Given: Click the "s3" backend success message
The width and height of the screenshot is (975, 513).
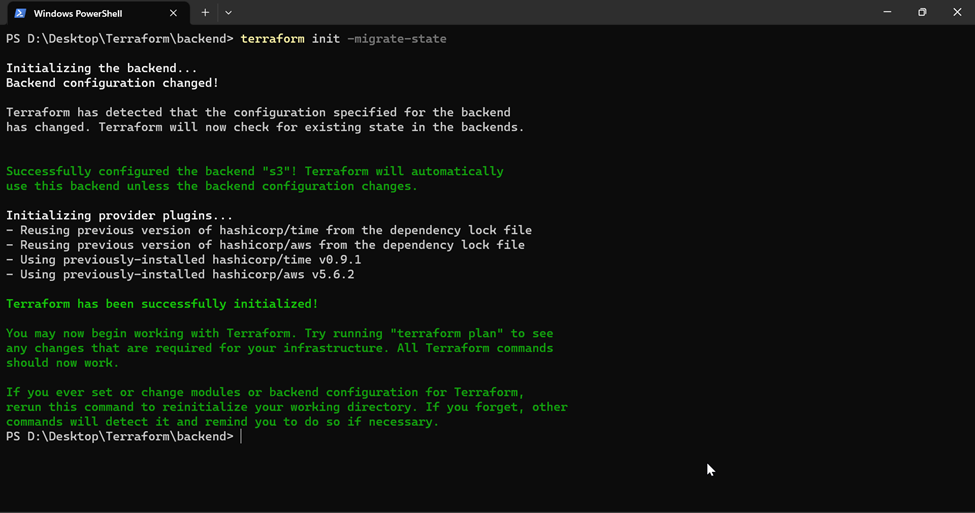Looking at the screenshot, I should point(255,178).
